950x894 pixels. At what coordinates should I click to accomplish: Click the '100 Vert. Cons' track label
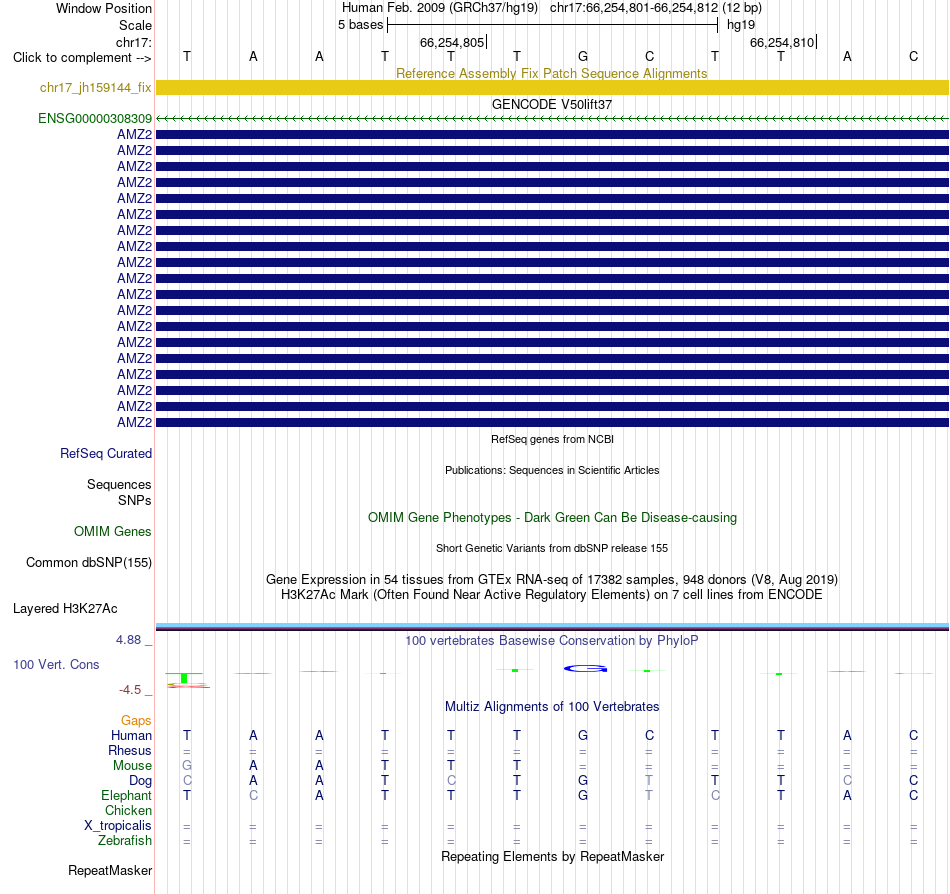coord(56,664)
